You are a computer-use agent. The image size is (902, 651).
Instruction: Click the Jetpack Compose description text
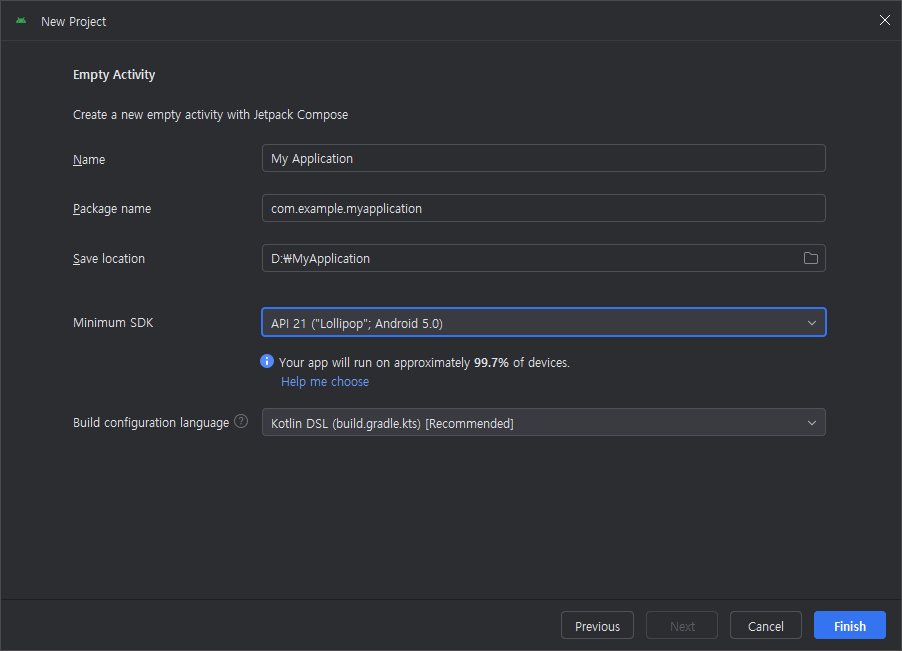211,115
